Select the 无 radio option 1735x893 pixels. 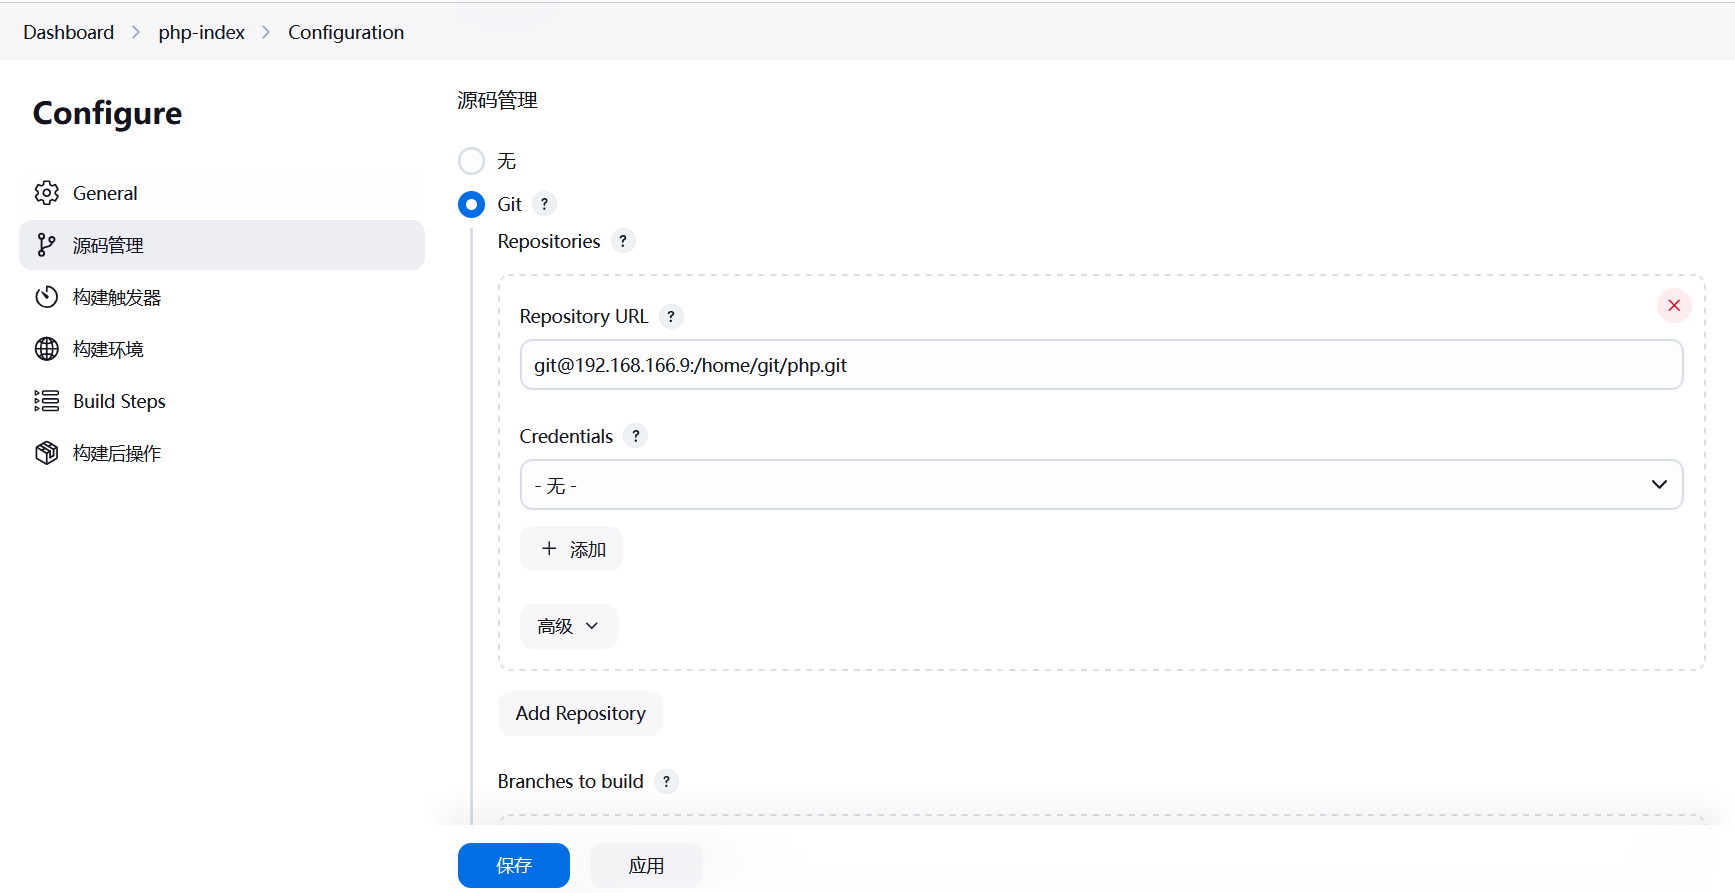[471, 161]
